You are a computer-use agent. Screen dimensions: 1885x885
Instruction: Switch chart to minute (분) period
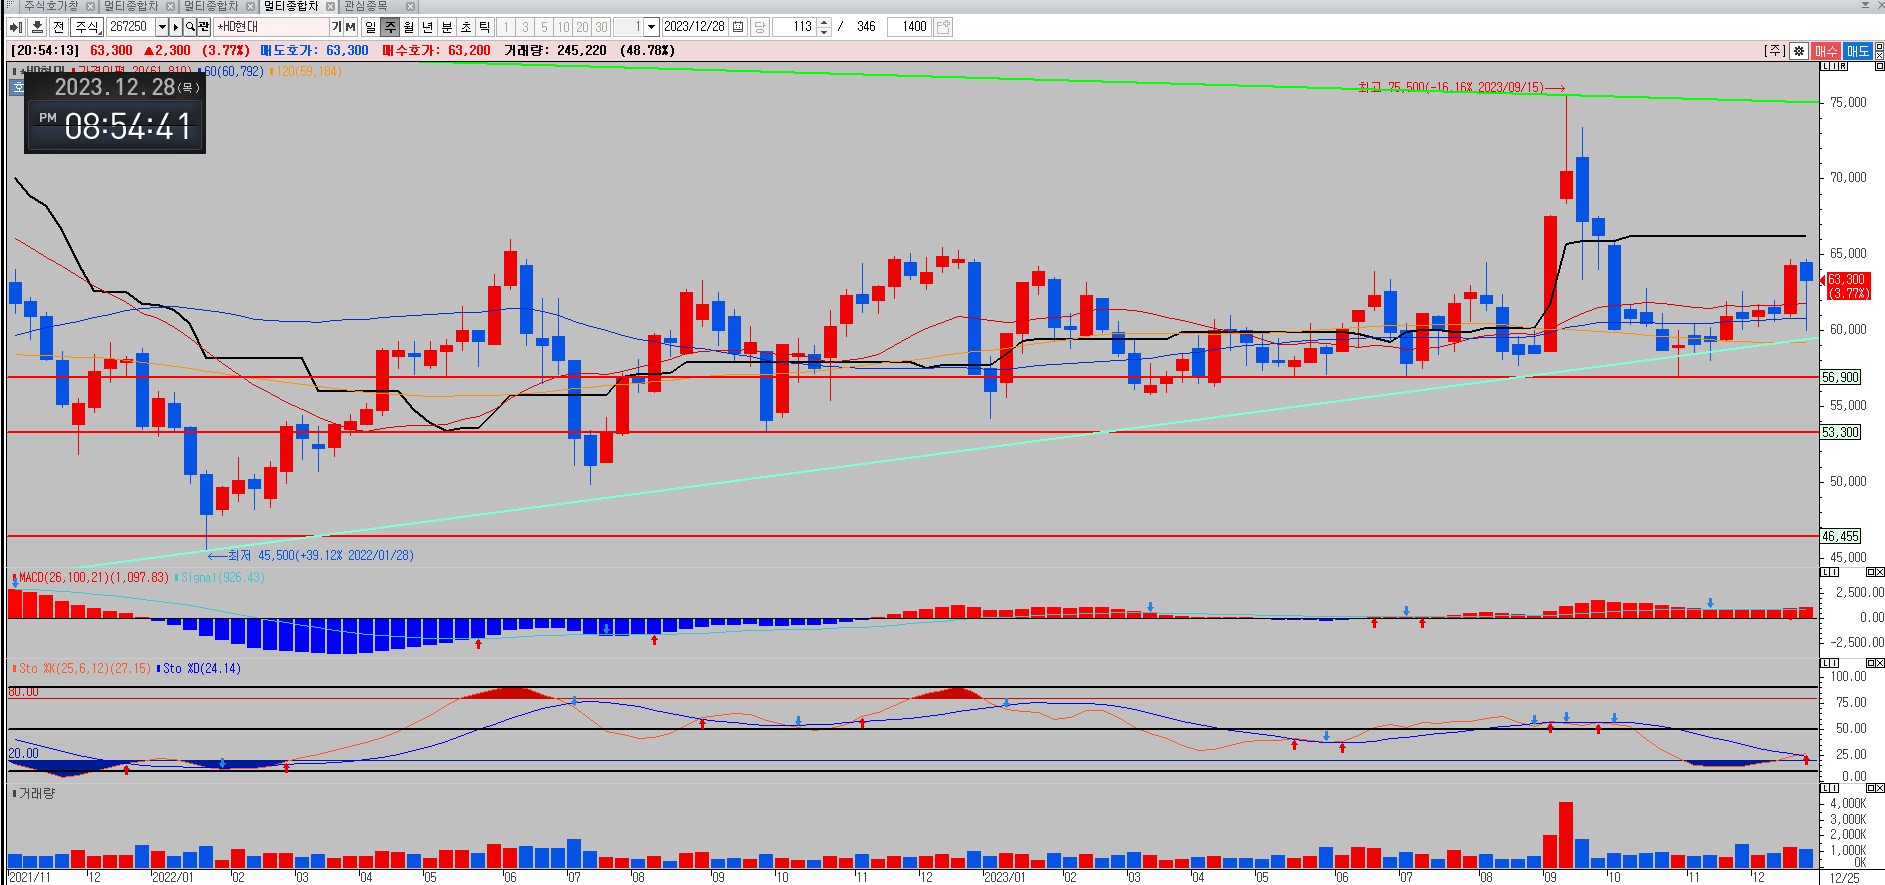[447, 27]
